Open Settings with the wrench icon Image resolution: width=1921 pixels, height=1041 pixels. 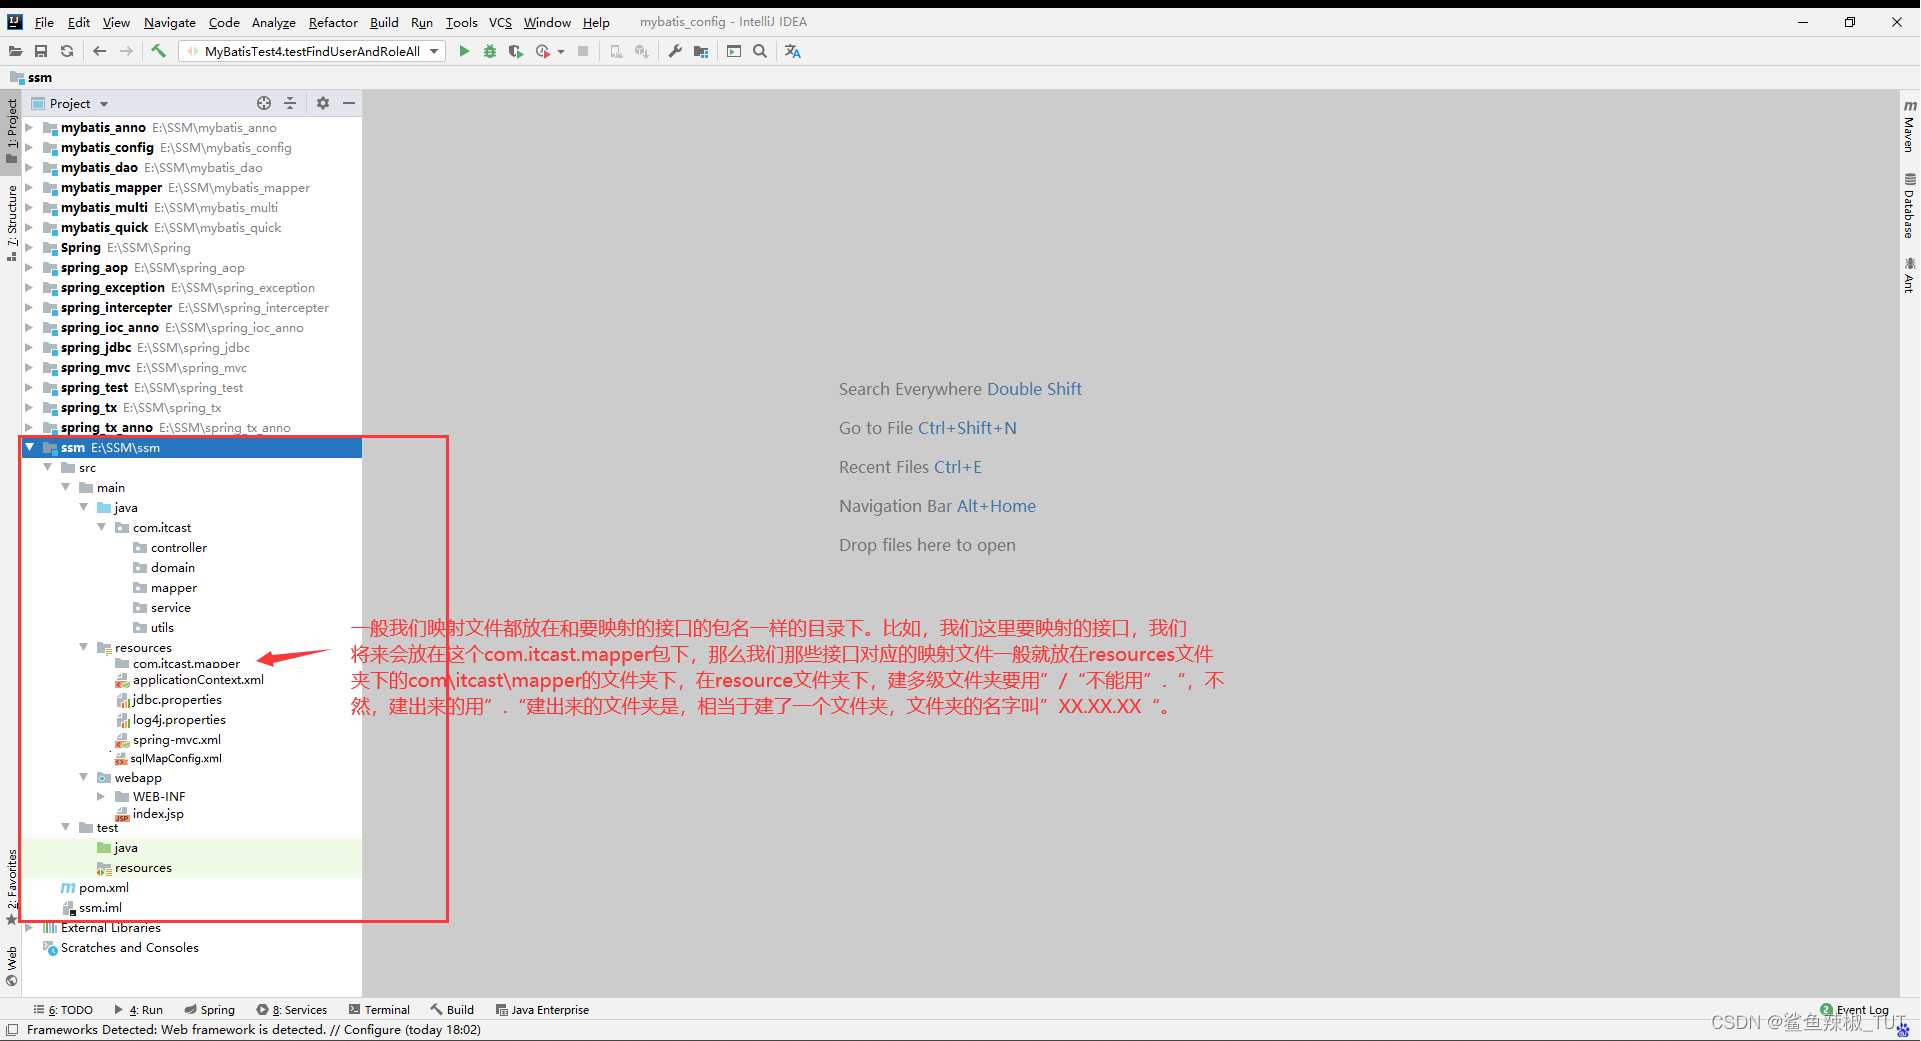coord(675,51)
